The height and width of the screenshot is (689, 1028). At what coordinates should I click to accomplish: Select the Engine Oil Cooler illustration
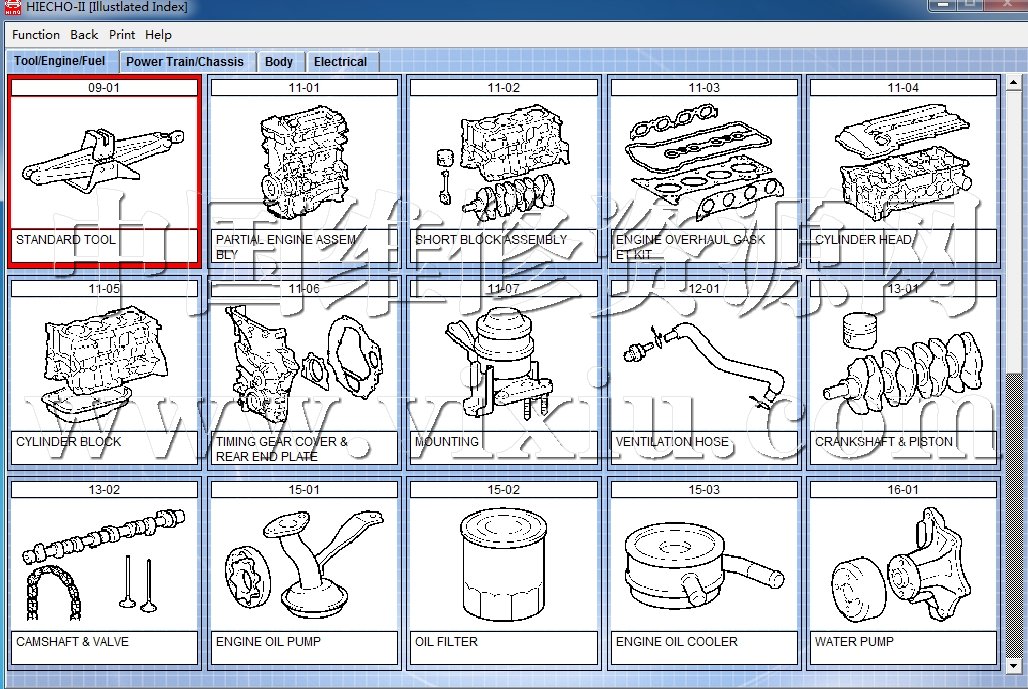coord(704,565)
